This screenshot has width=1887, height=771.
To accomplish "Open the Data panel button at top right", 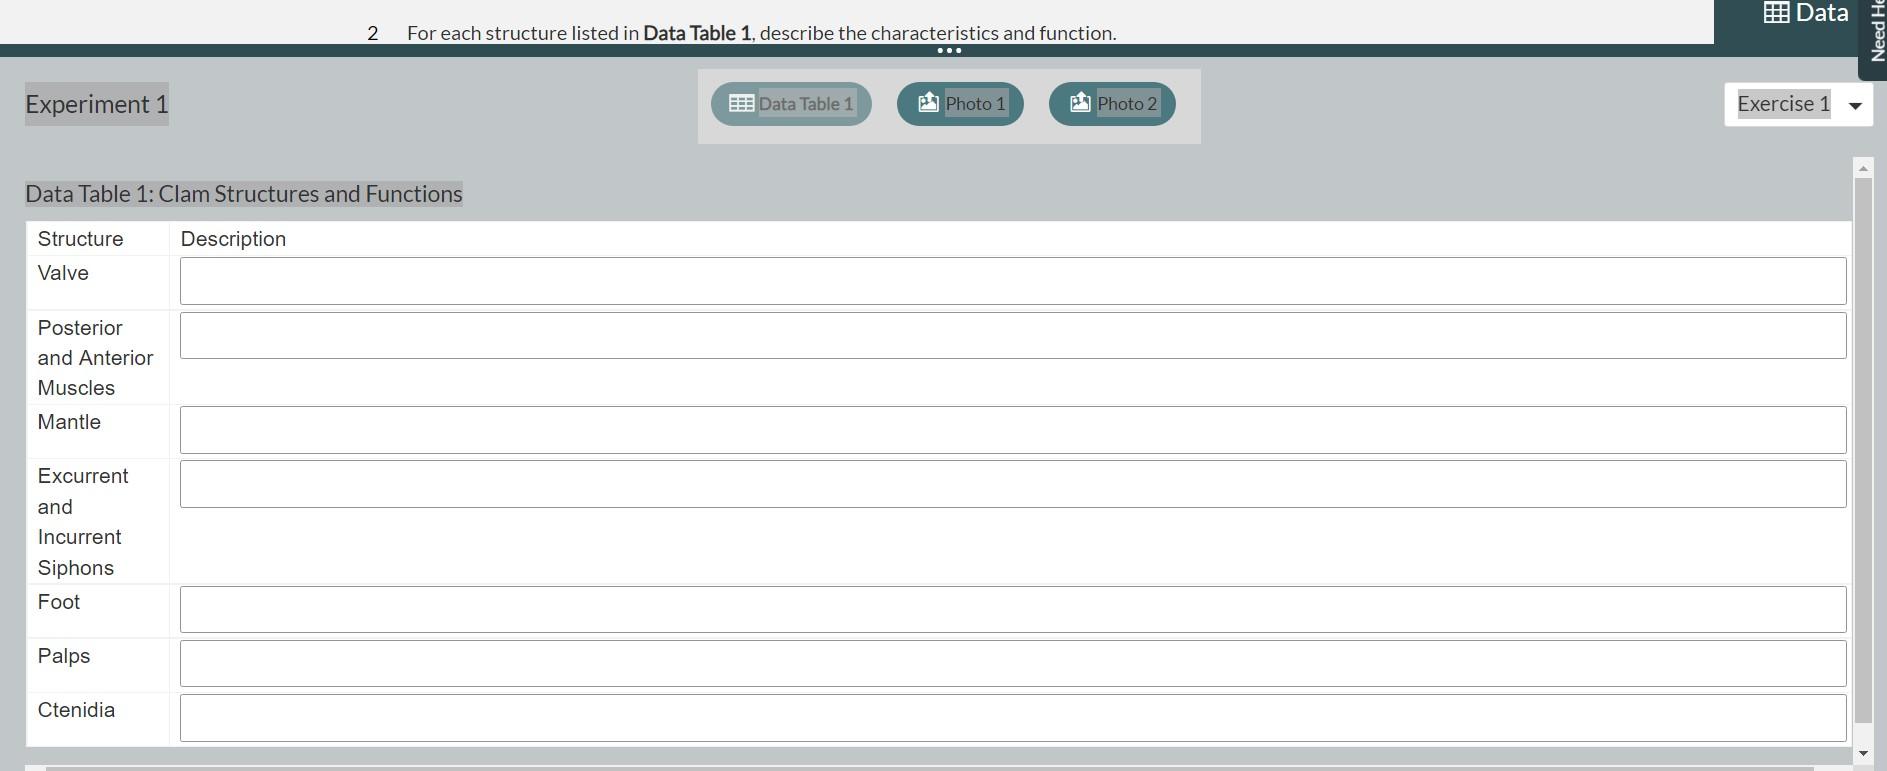I will pyautogui.click(x=1805, y=14).
